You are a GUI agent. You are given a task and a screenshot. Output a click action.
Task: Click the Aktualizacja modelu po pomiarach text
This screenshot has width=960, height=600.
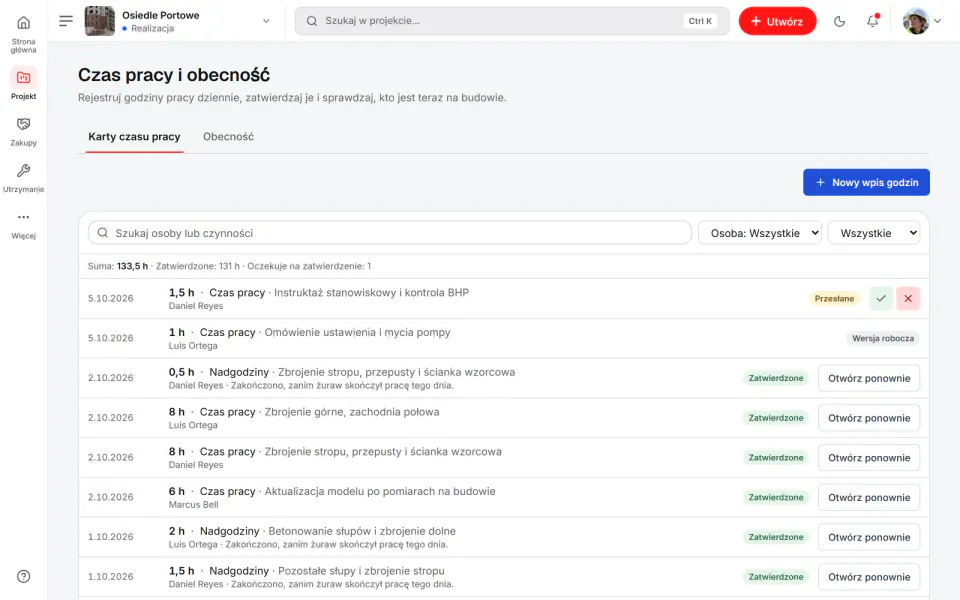tap(380, 491)
